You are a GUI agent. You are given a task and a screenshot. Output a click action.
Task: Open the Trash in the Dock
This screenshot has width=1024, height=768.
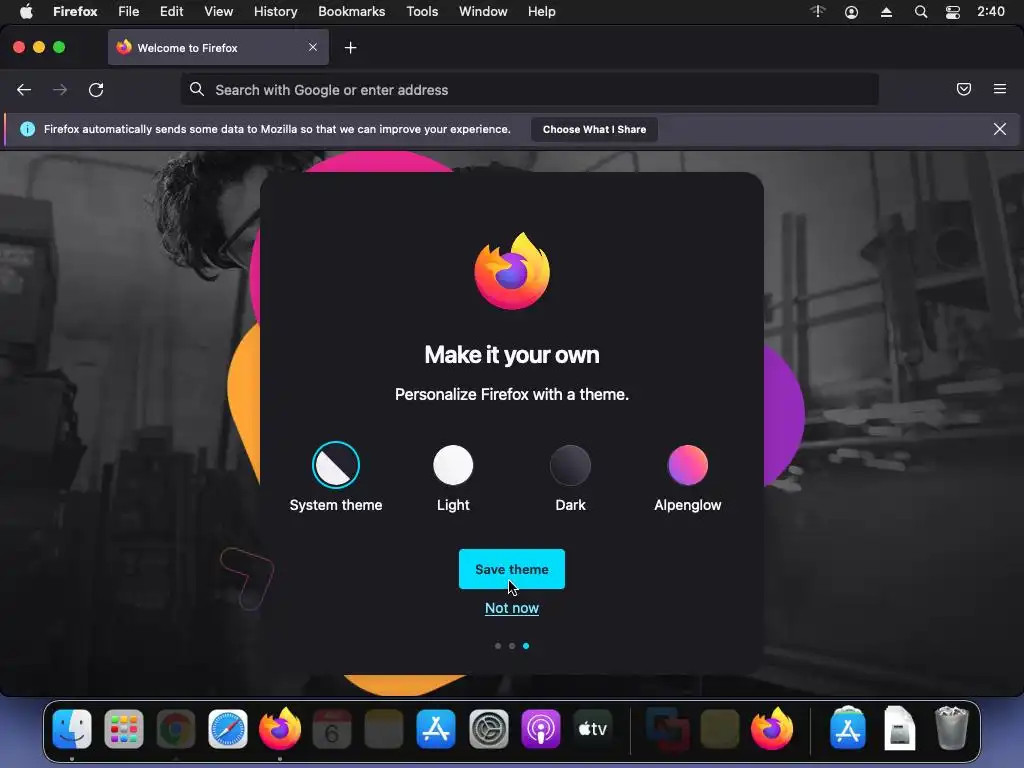[952, 728]
